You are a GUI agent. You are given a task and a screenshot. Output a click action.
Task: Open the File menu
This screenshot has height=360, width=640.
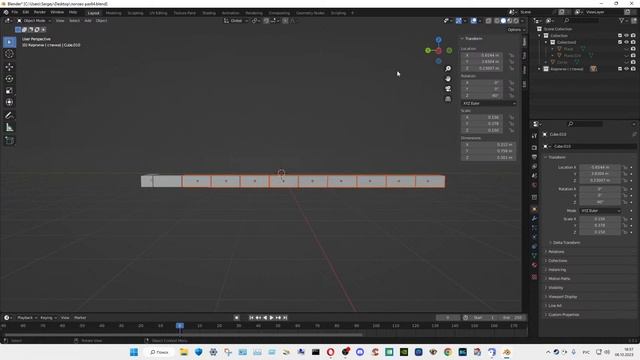pos(15,12)
